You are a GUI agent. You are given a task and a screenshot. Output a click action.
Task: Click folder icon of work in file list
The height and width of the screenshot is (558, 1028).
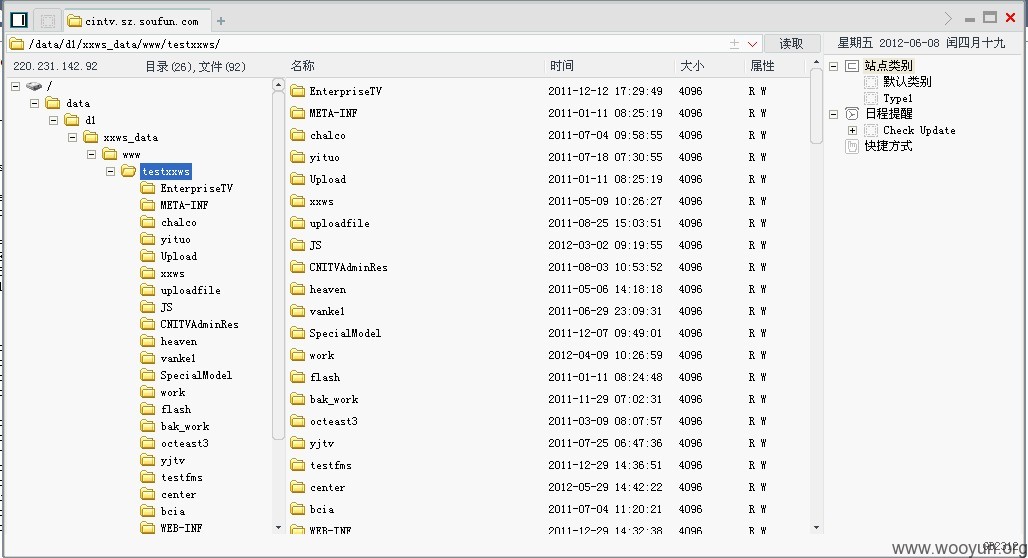click(298, 355)
